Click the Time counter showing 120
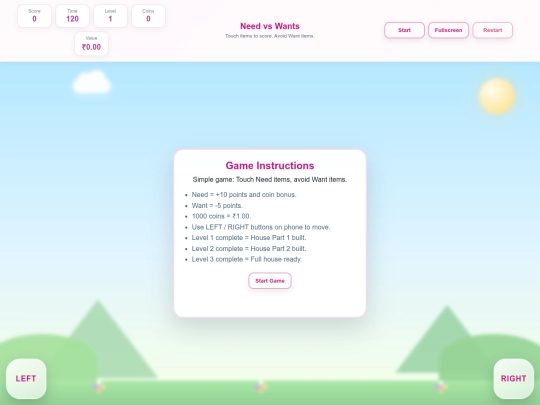The width and height of the screenshot is (540, 405). click(72, 16)
